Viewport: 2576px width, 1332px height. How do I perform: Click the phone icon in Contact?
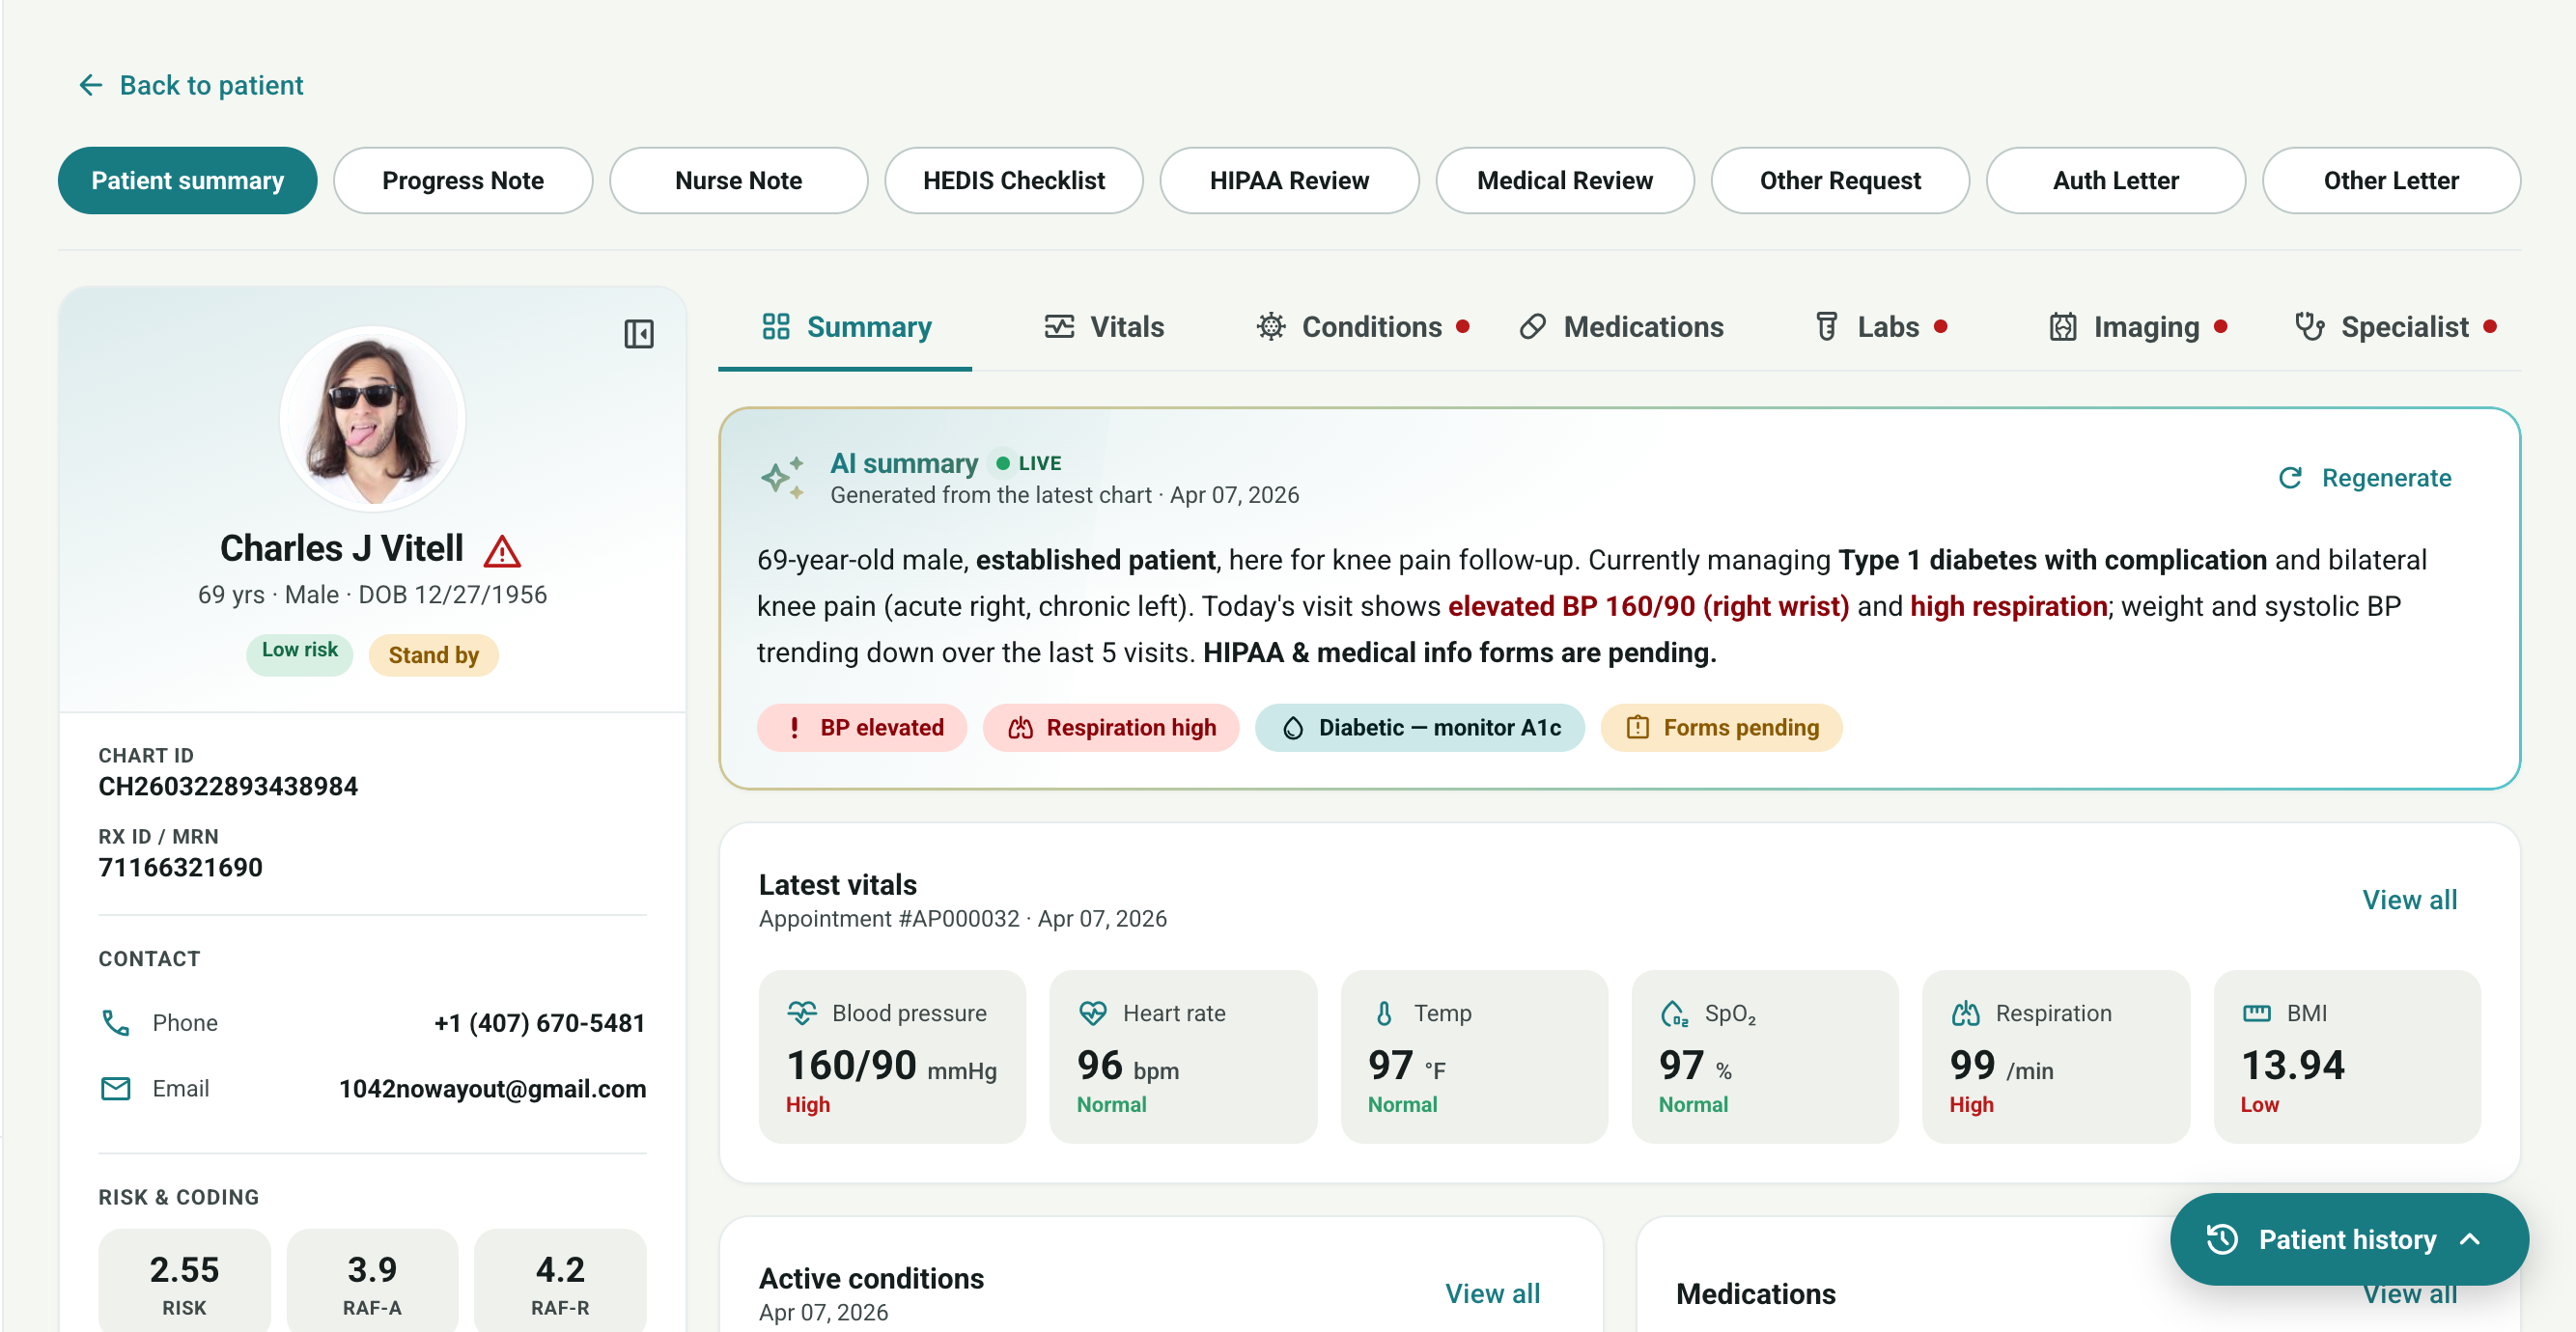point(116,1022)
